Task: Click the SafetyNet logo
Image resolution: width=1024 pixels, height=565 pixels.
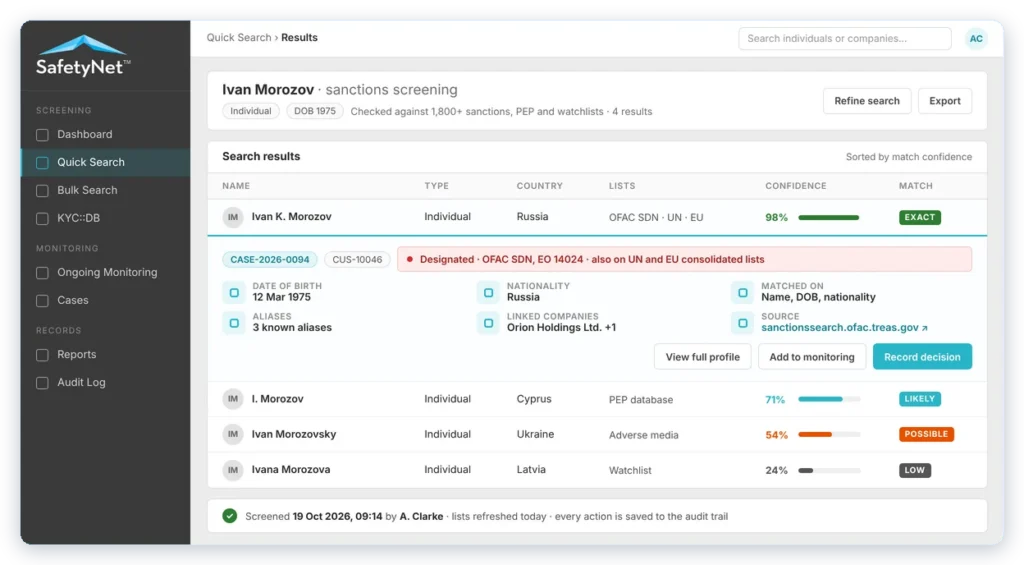Action: point(83,56)
